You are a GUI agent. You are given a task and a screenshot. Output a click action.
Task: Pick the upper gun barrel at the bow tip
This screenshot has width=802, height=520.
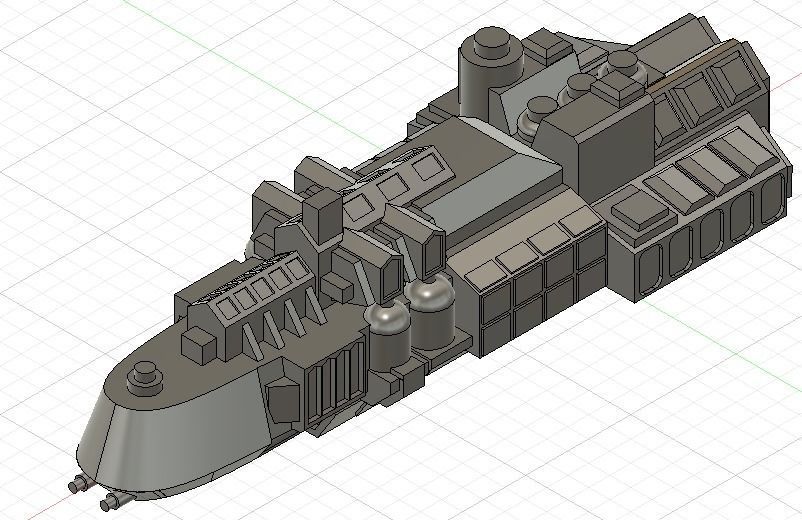tap(79, 484)
